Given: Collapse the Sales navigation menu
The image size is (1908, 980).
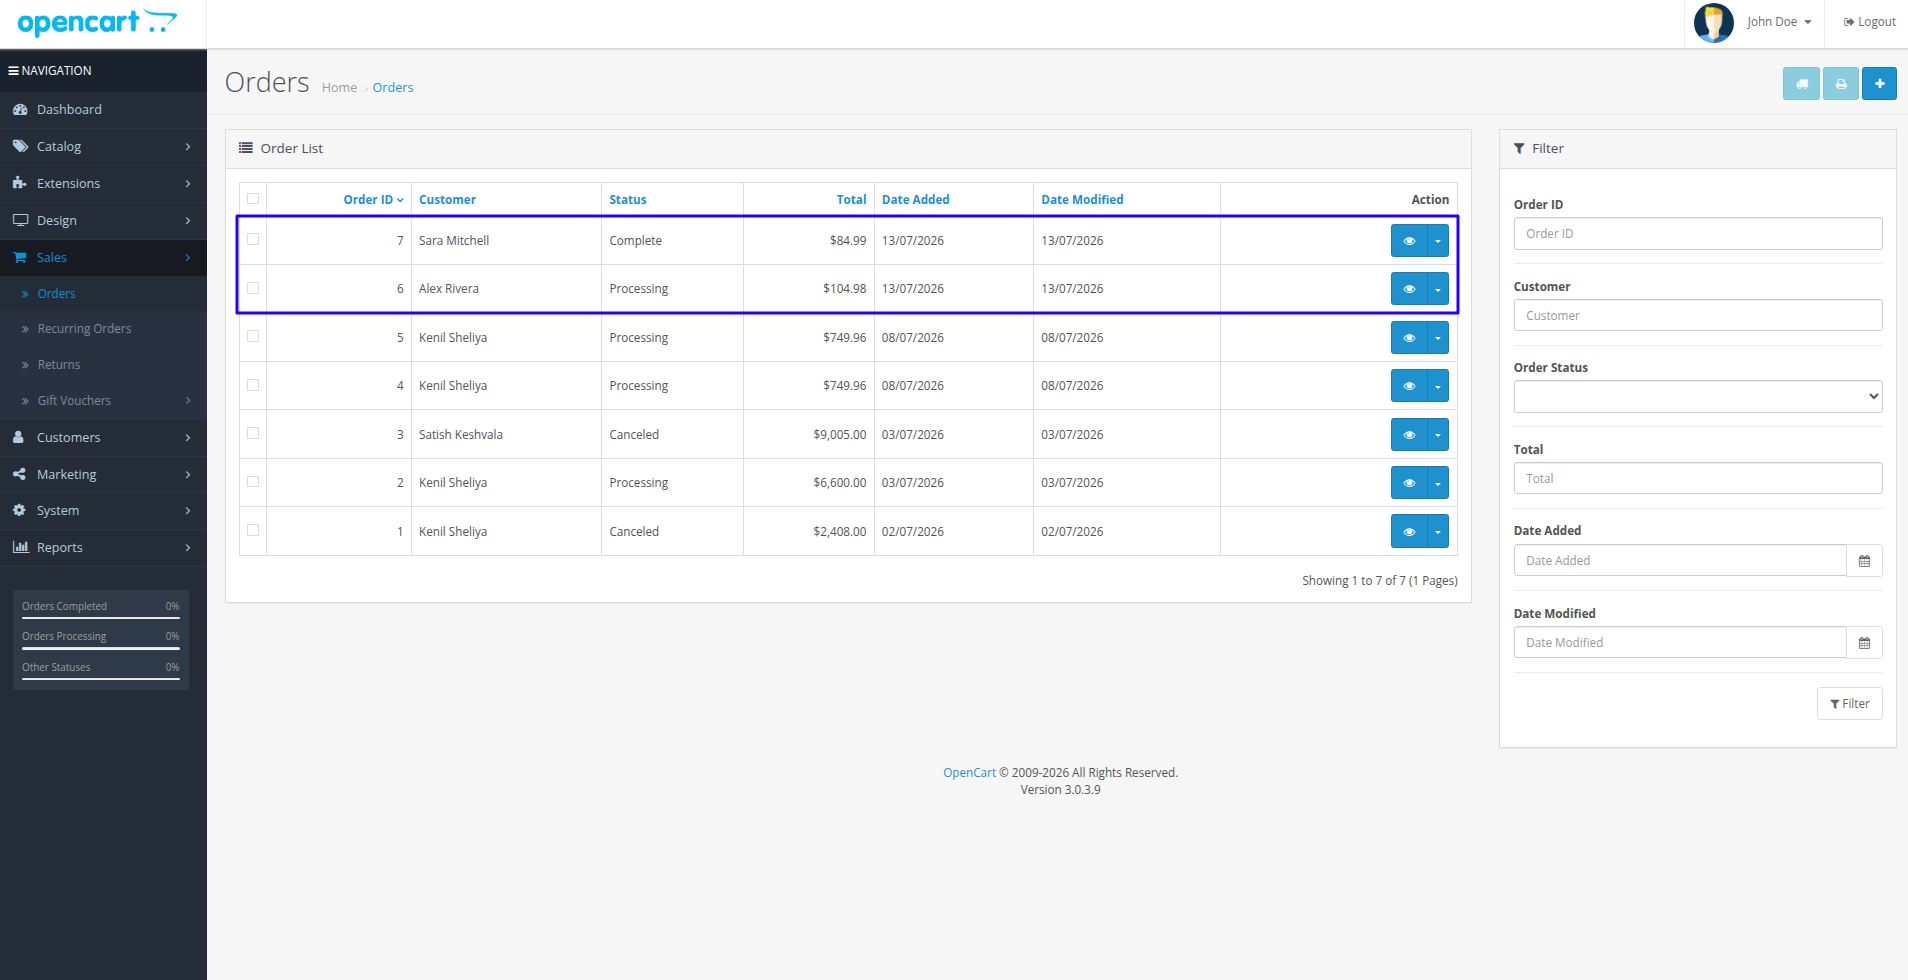Looking at the screenshot, I should 103,258.
